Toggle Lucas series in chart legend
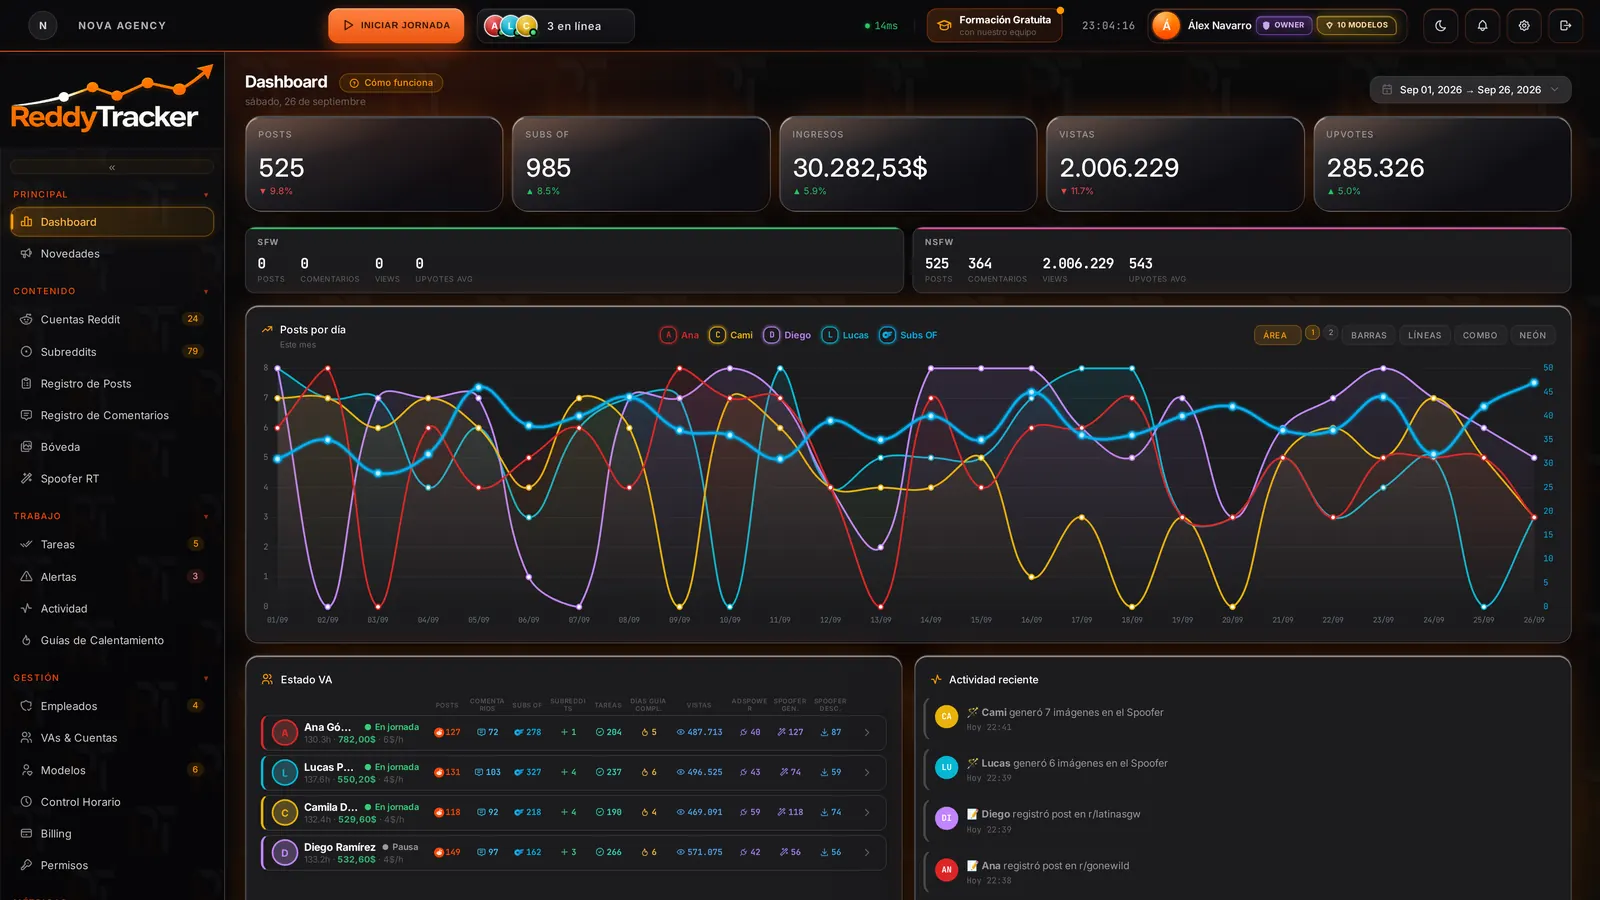Viewport: 1600px width, 900px height. [845, 335]
